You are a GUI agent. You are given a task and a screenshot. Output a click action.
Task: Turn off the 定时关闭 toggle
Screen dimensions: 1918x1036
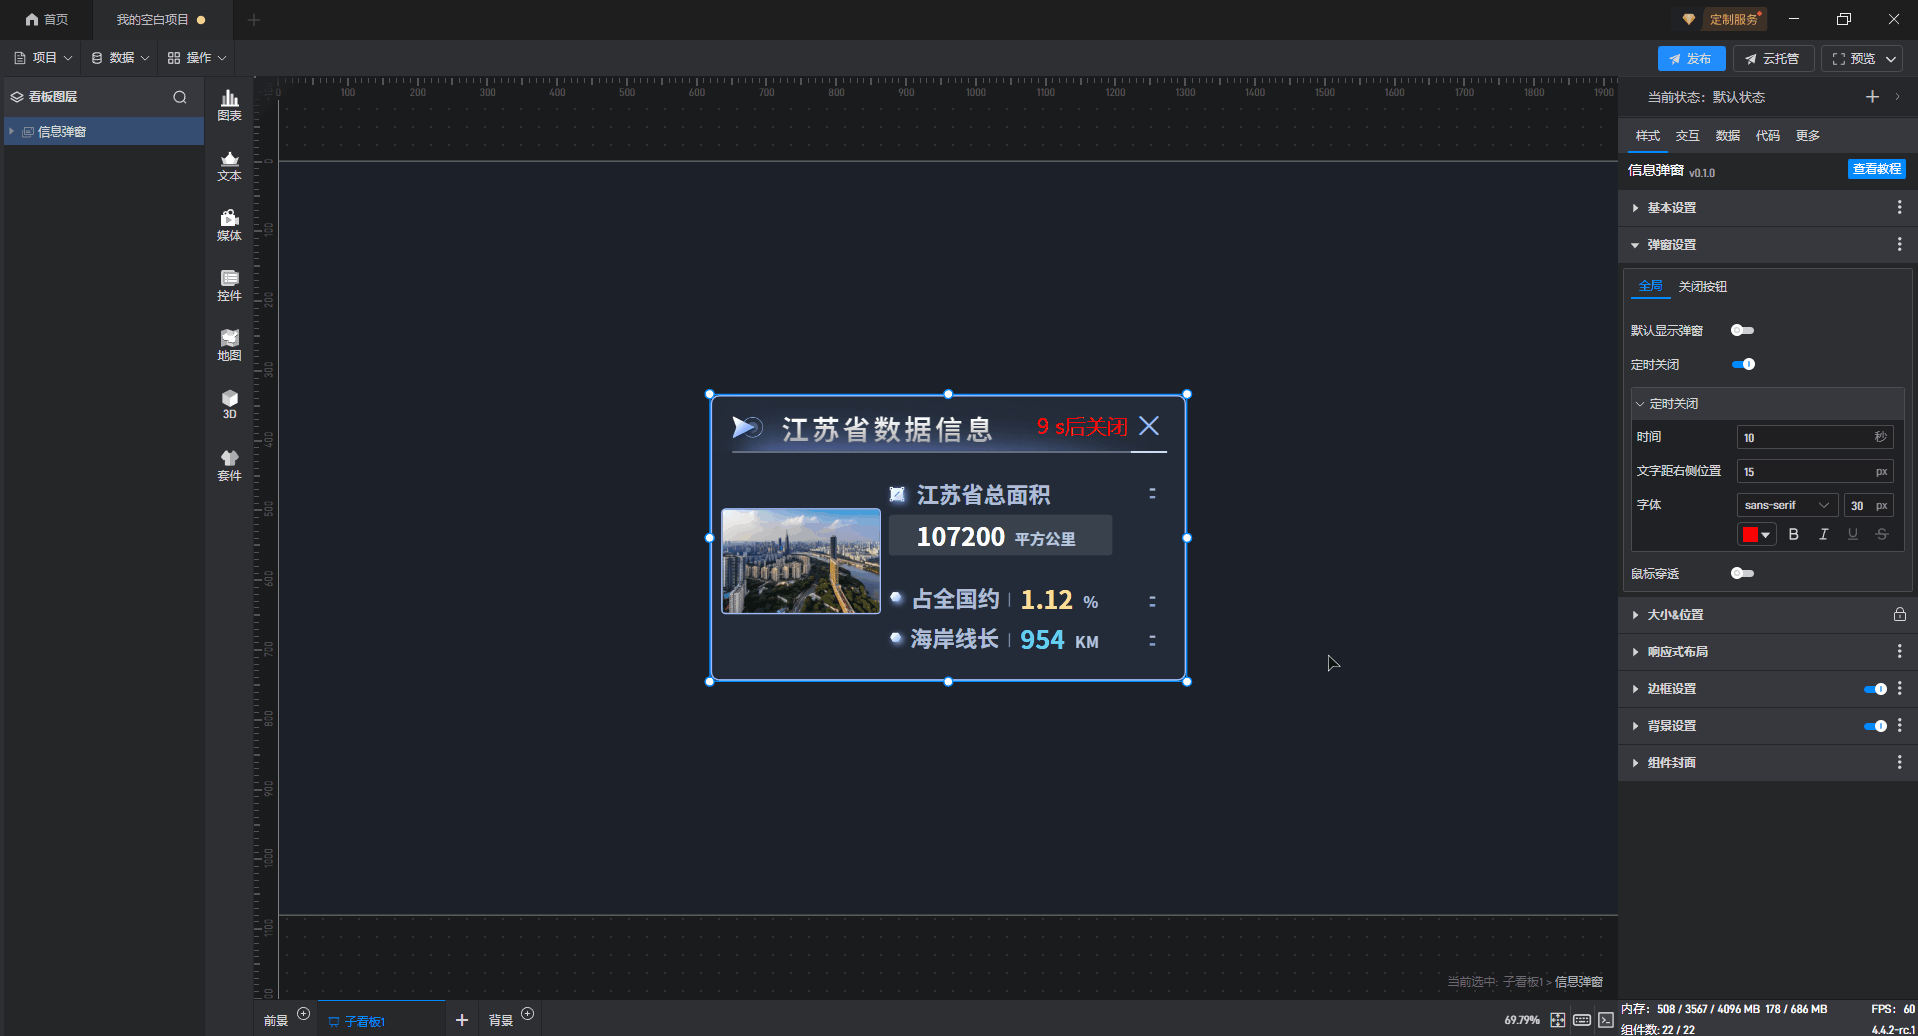(x=1743, y=364)
